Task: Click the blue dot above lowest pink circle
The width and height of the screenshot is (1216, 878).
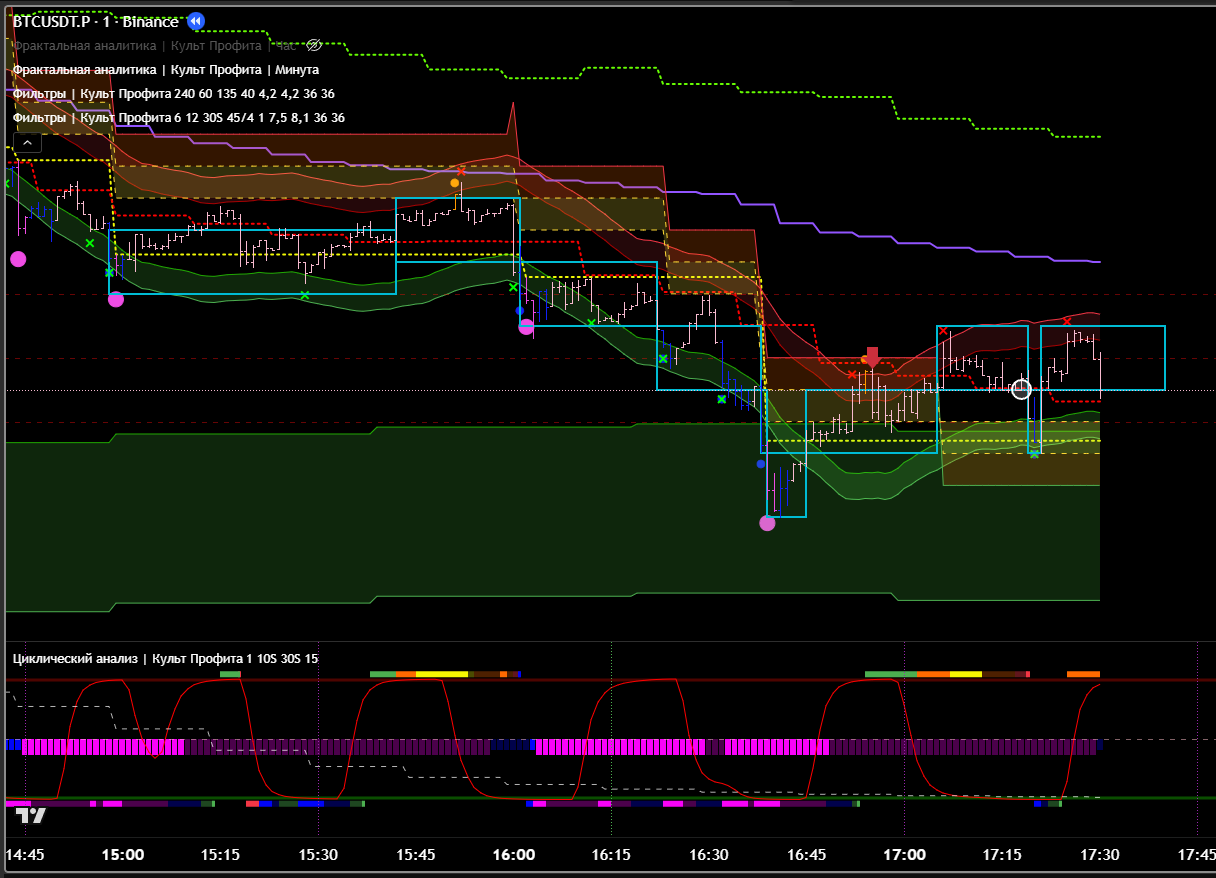Action: [760, 464]
